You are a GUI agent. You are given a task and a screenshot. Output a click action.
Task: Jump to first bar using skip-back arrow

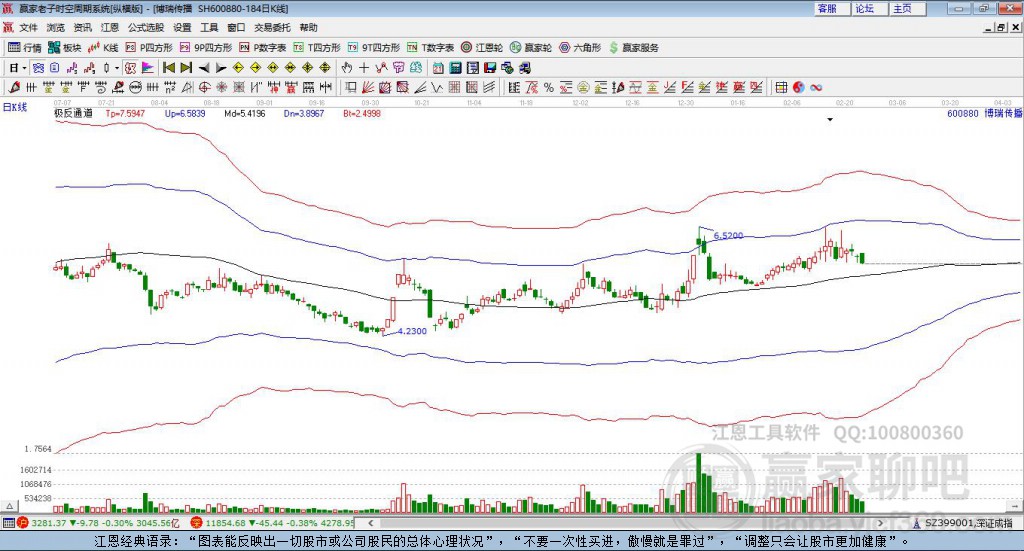169,67
